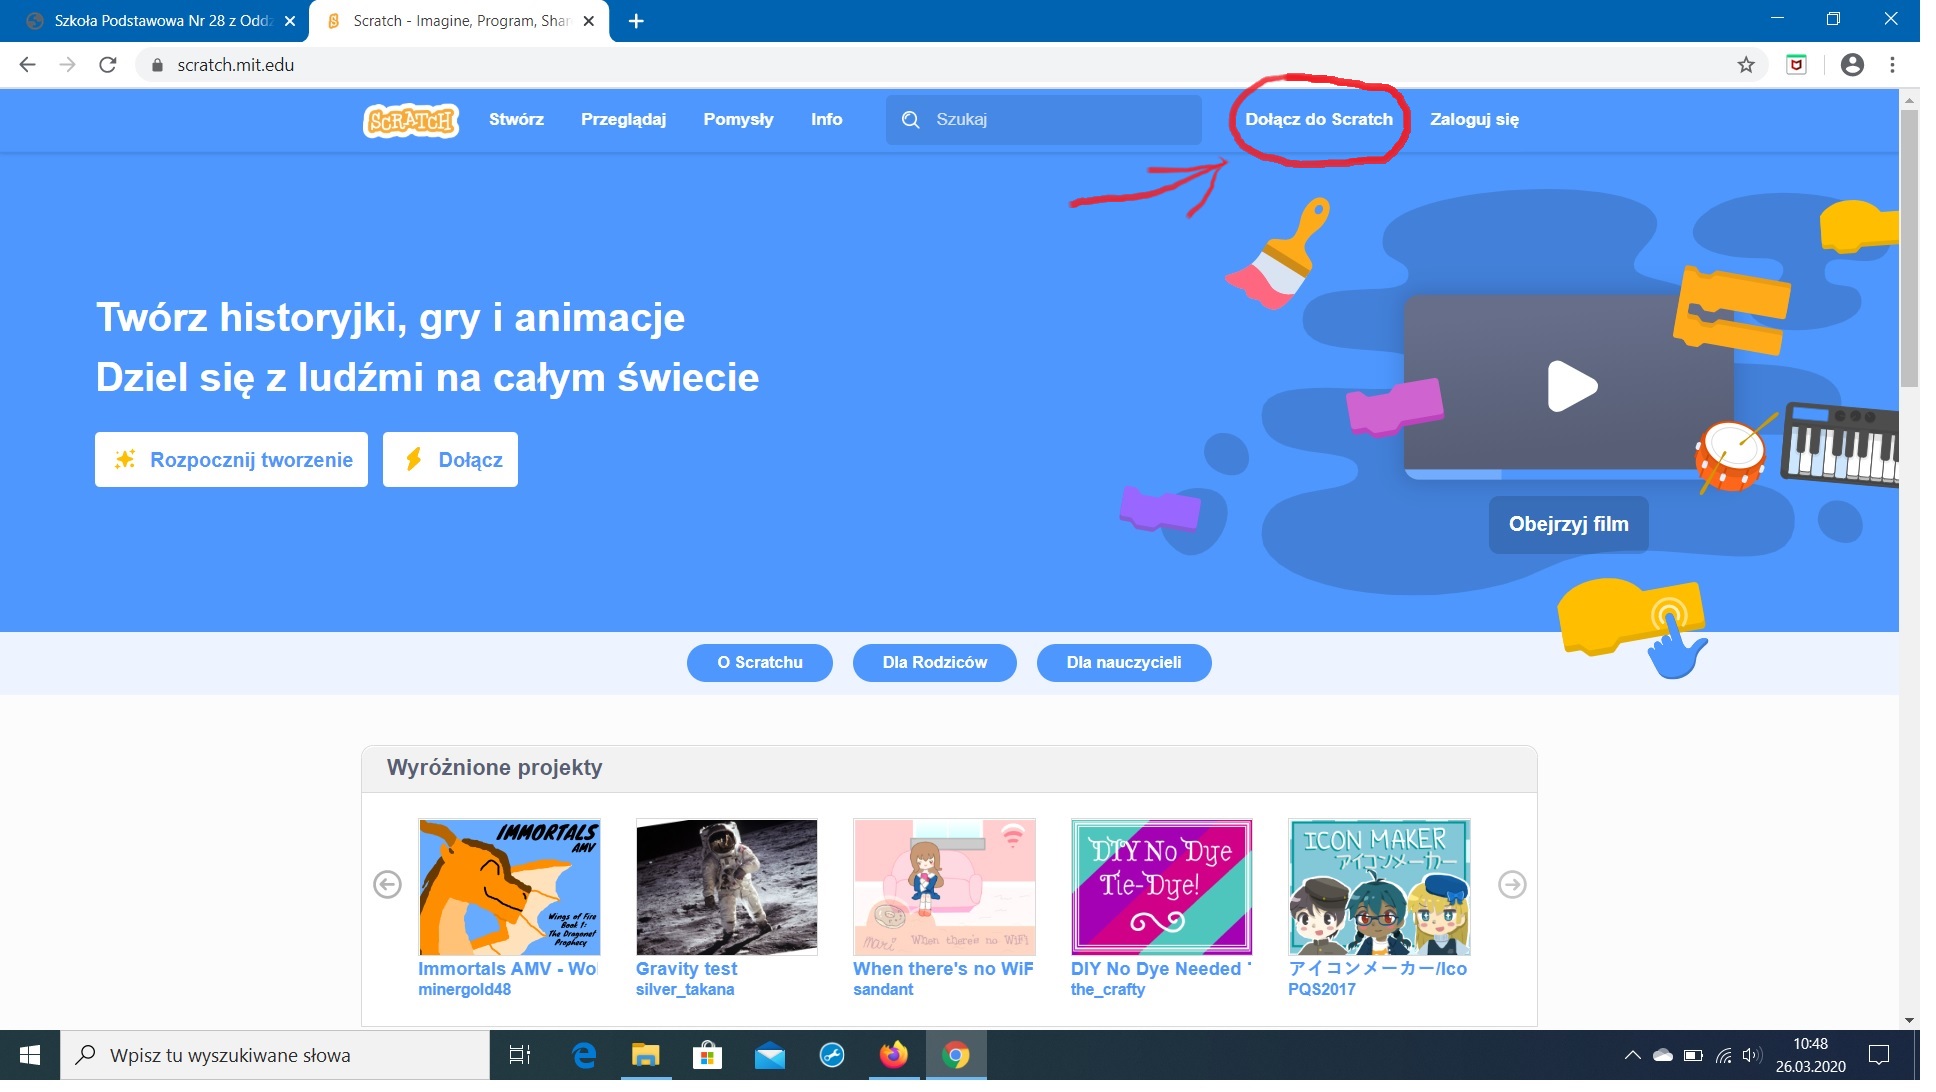
Task: Click the Windows taskbar search box
Action: [275, 1055]
